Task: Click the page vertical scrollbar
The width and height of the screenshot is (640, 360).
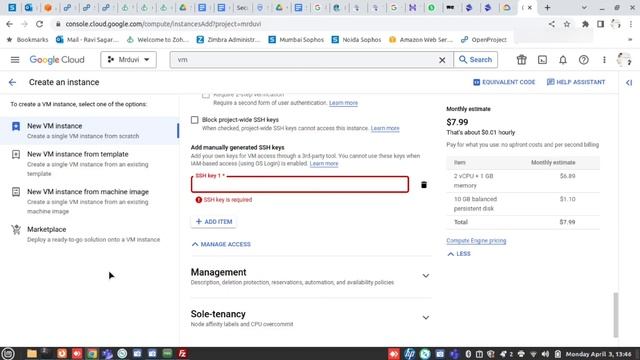Action: click(x=616, y=315)
